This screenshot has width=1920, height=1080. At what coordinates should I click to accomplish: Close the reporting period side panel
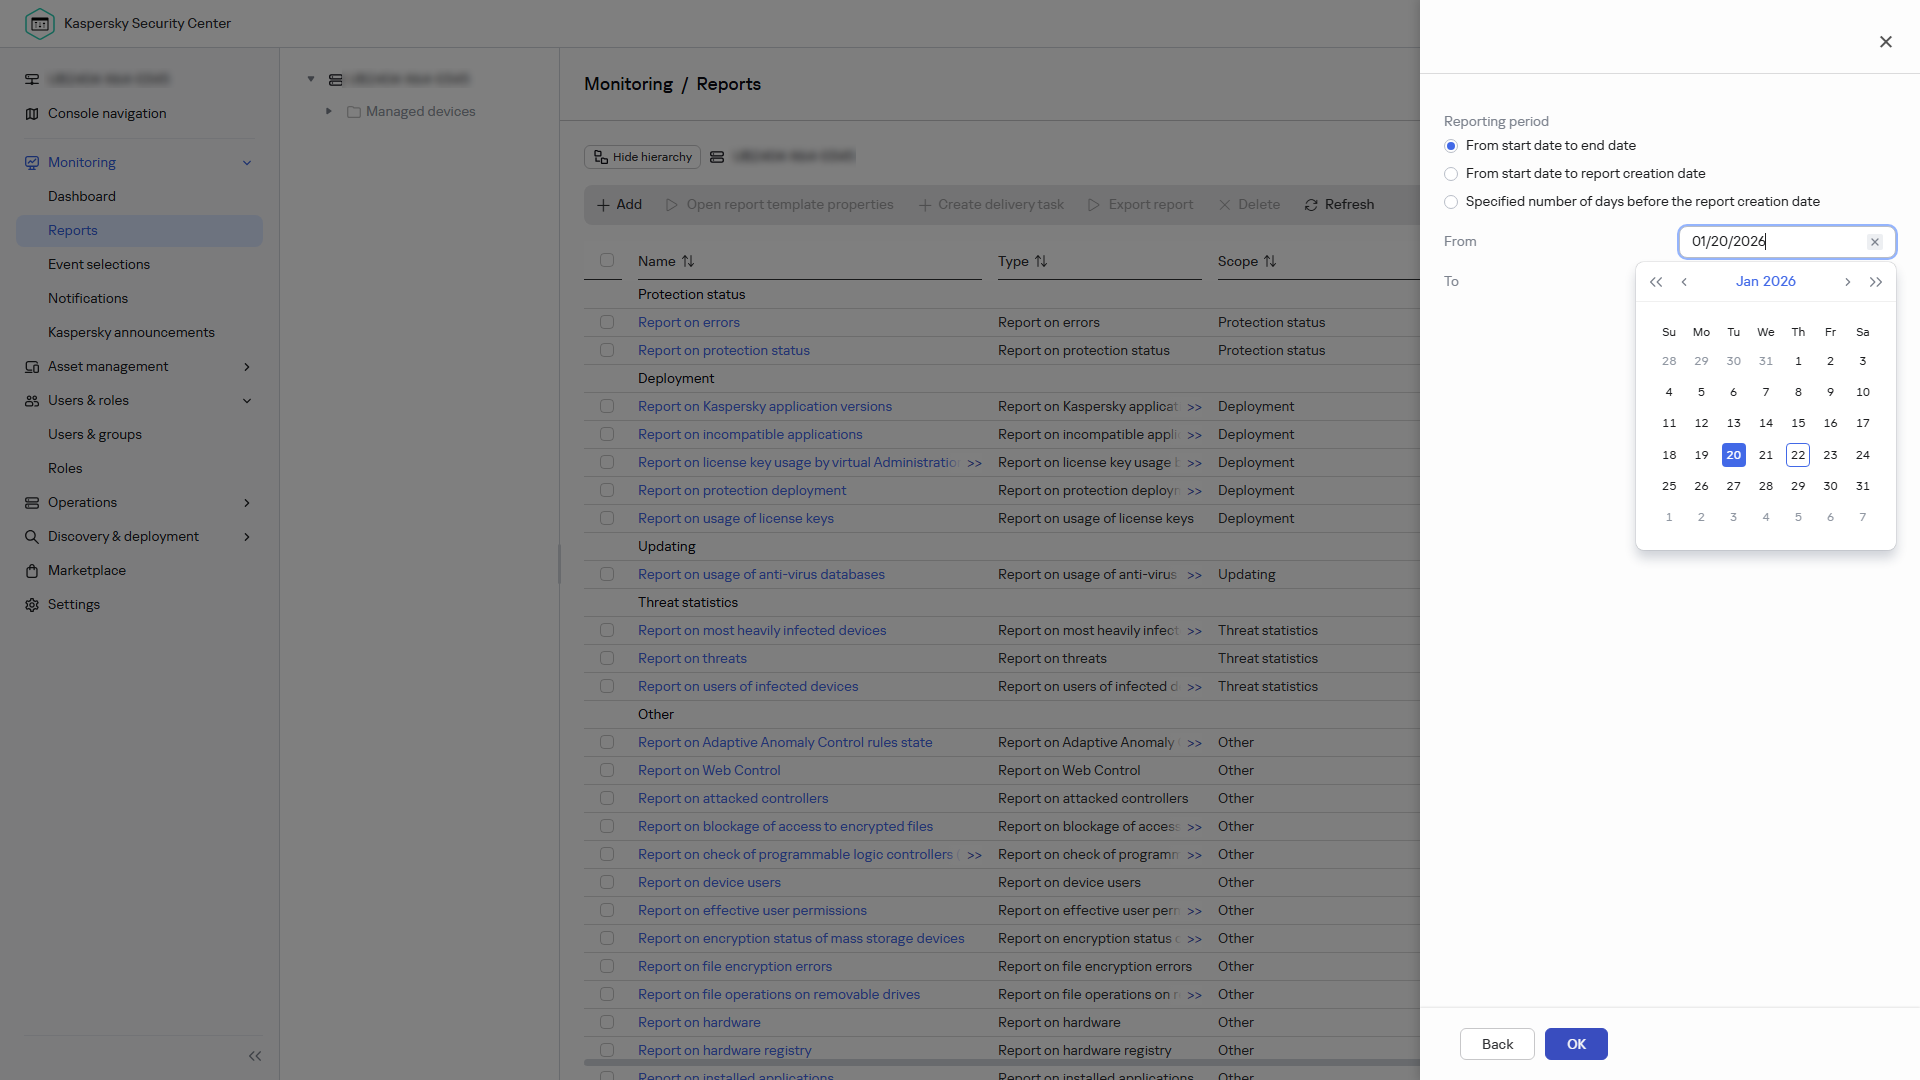[1886, 42]
